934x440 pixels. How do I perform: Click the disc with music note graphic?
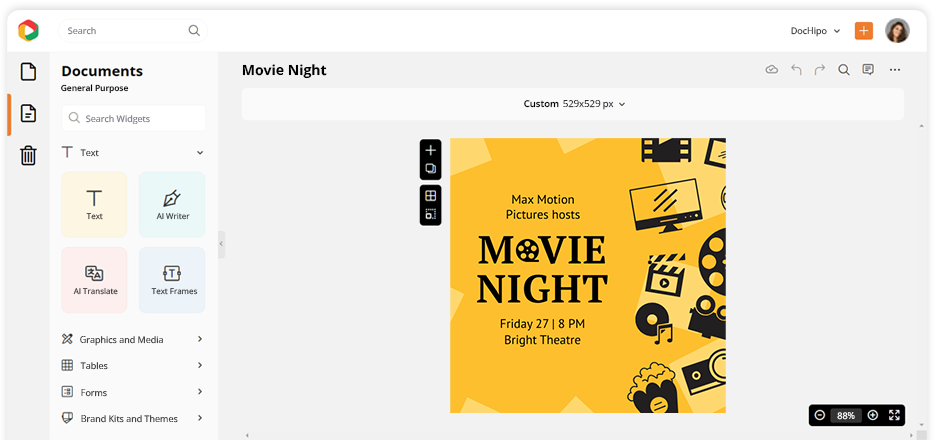coord(653,323)
